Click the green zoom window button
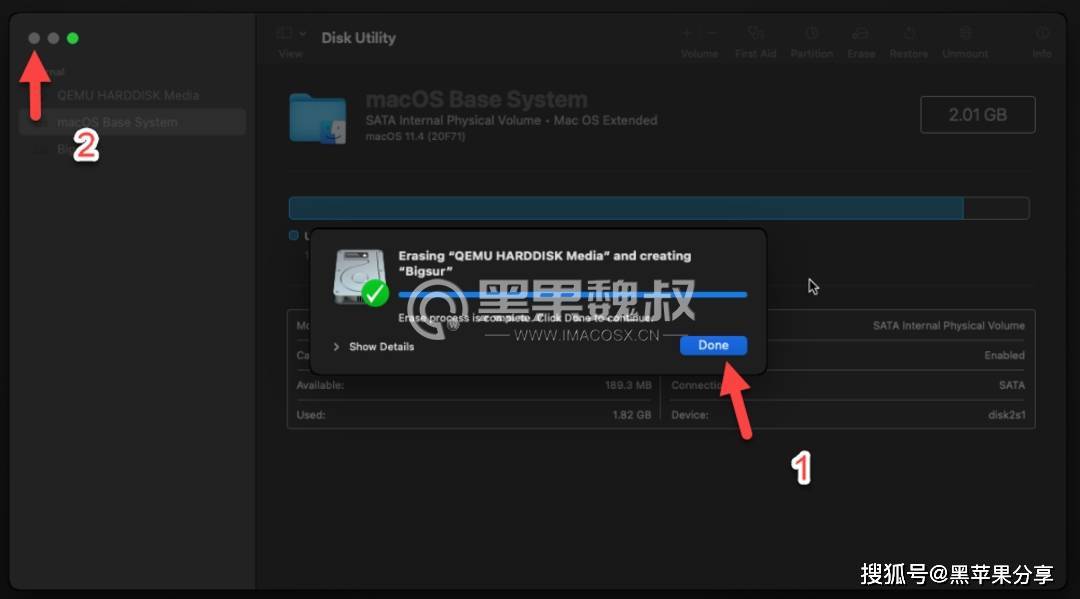Image resolution: width=1080 pixels, height=599 pixels. (x=72, y=38)
